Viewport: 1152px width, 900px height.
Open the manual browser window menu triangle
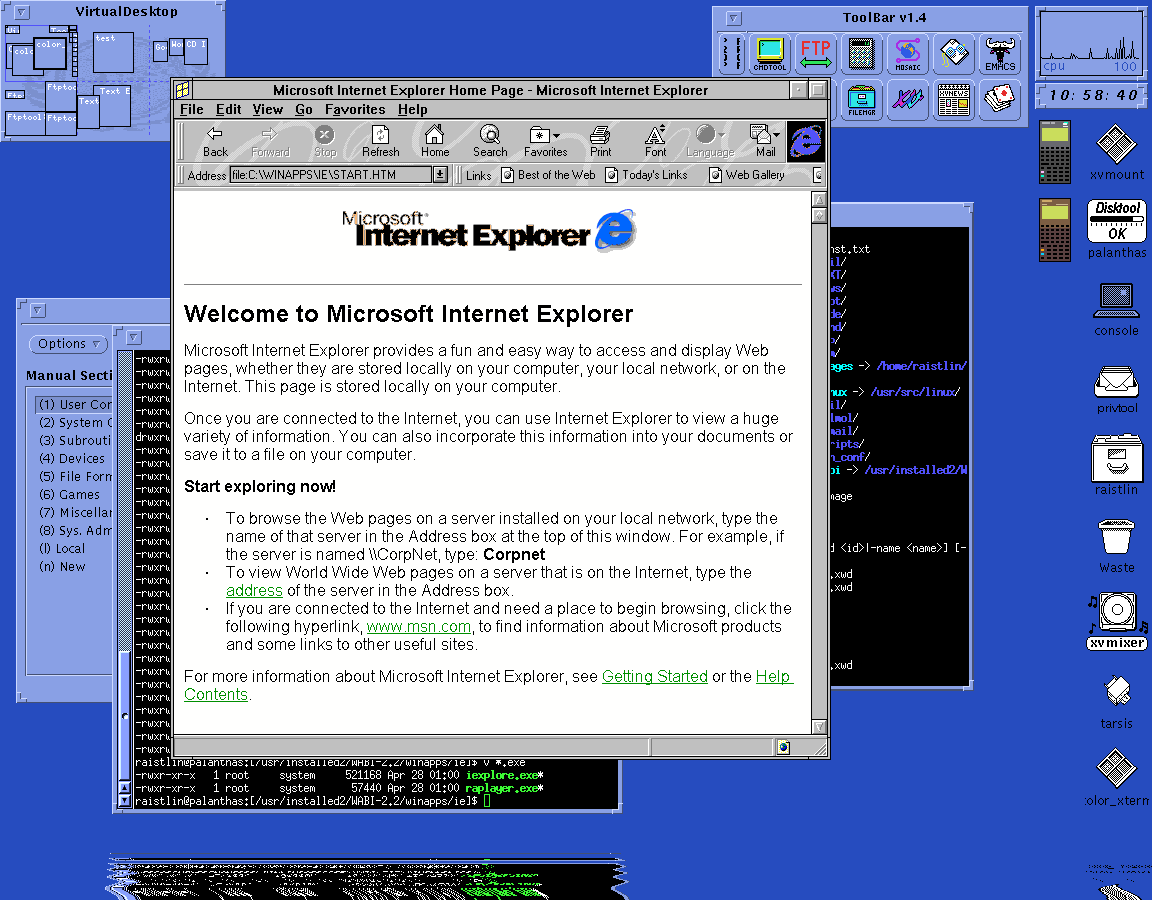click(38, 310)
